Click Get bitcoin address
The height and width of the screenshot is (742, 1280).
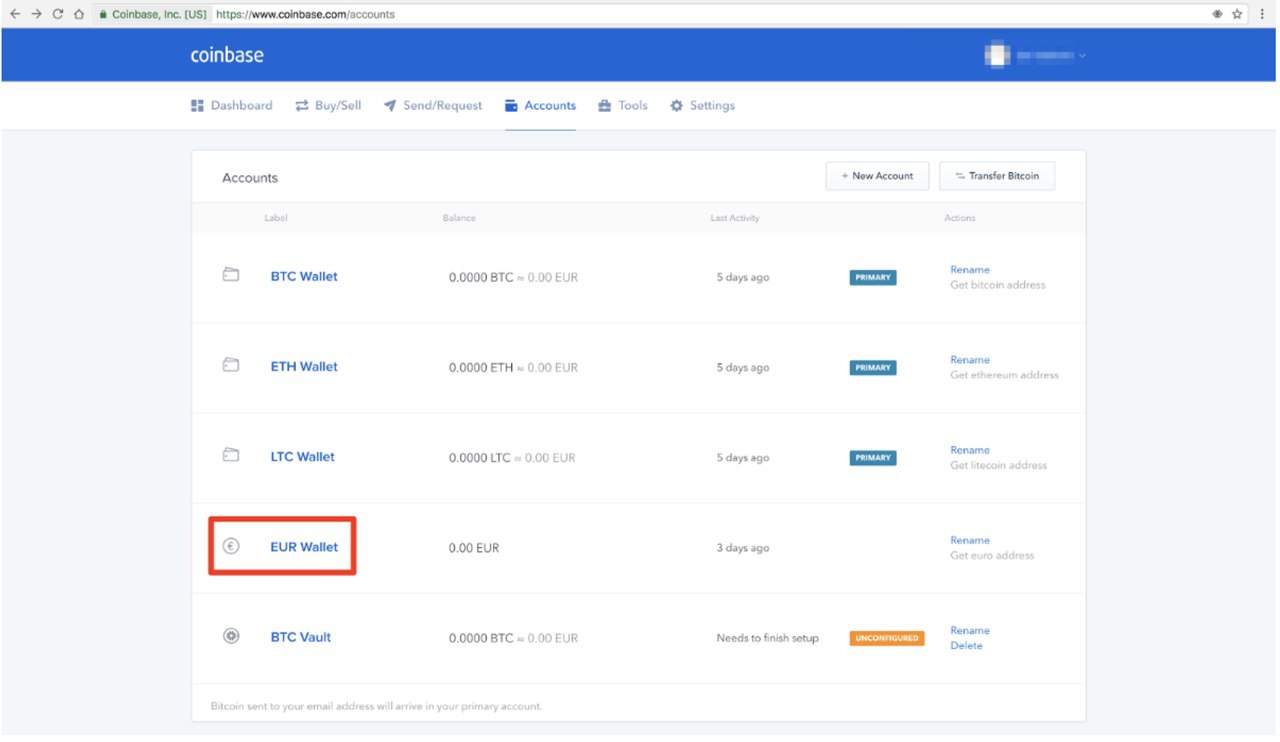(997, 285)
